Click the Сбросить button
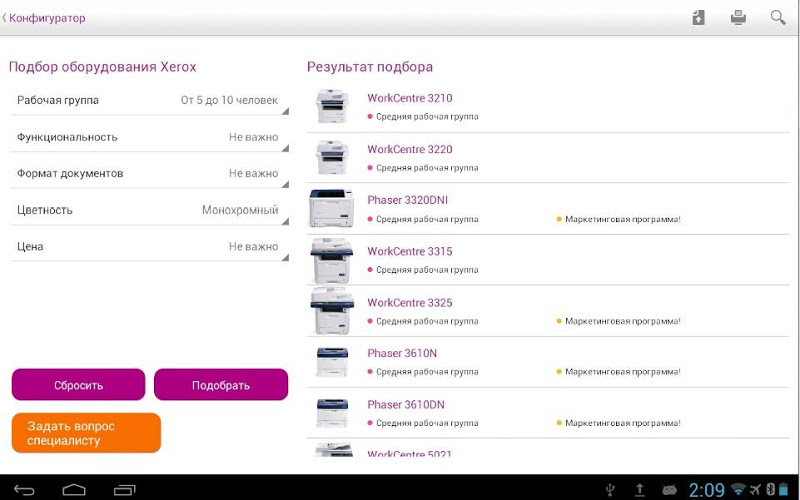 [x=79, y=385]
